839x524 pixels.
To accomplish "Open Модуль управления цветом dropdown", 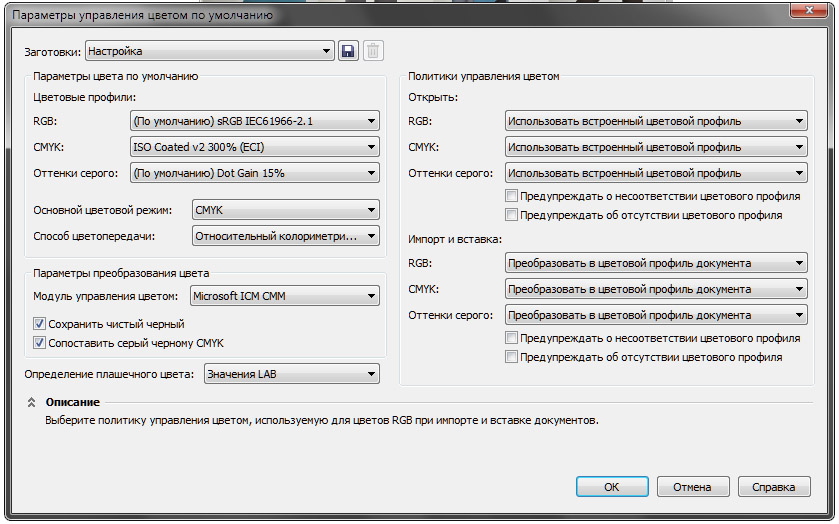I will pyautogui.click(x=285, y=296).
